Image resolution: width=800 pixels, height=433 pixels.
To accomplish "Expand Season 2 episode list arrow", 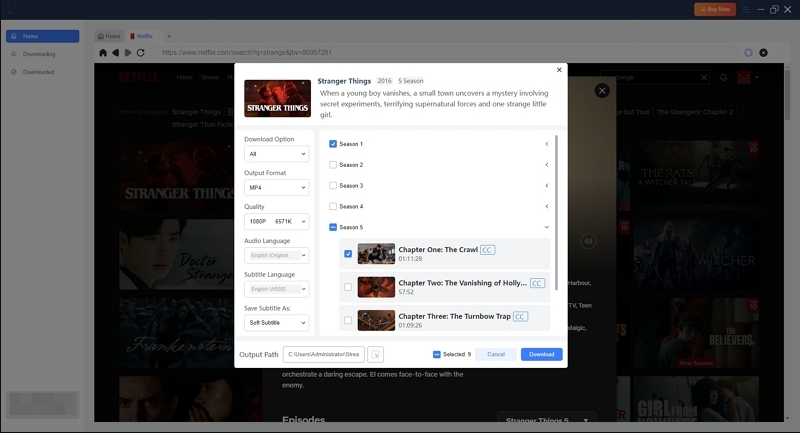I will click(547, 165).
